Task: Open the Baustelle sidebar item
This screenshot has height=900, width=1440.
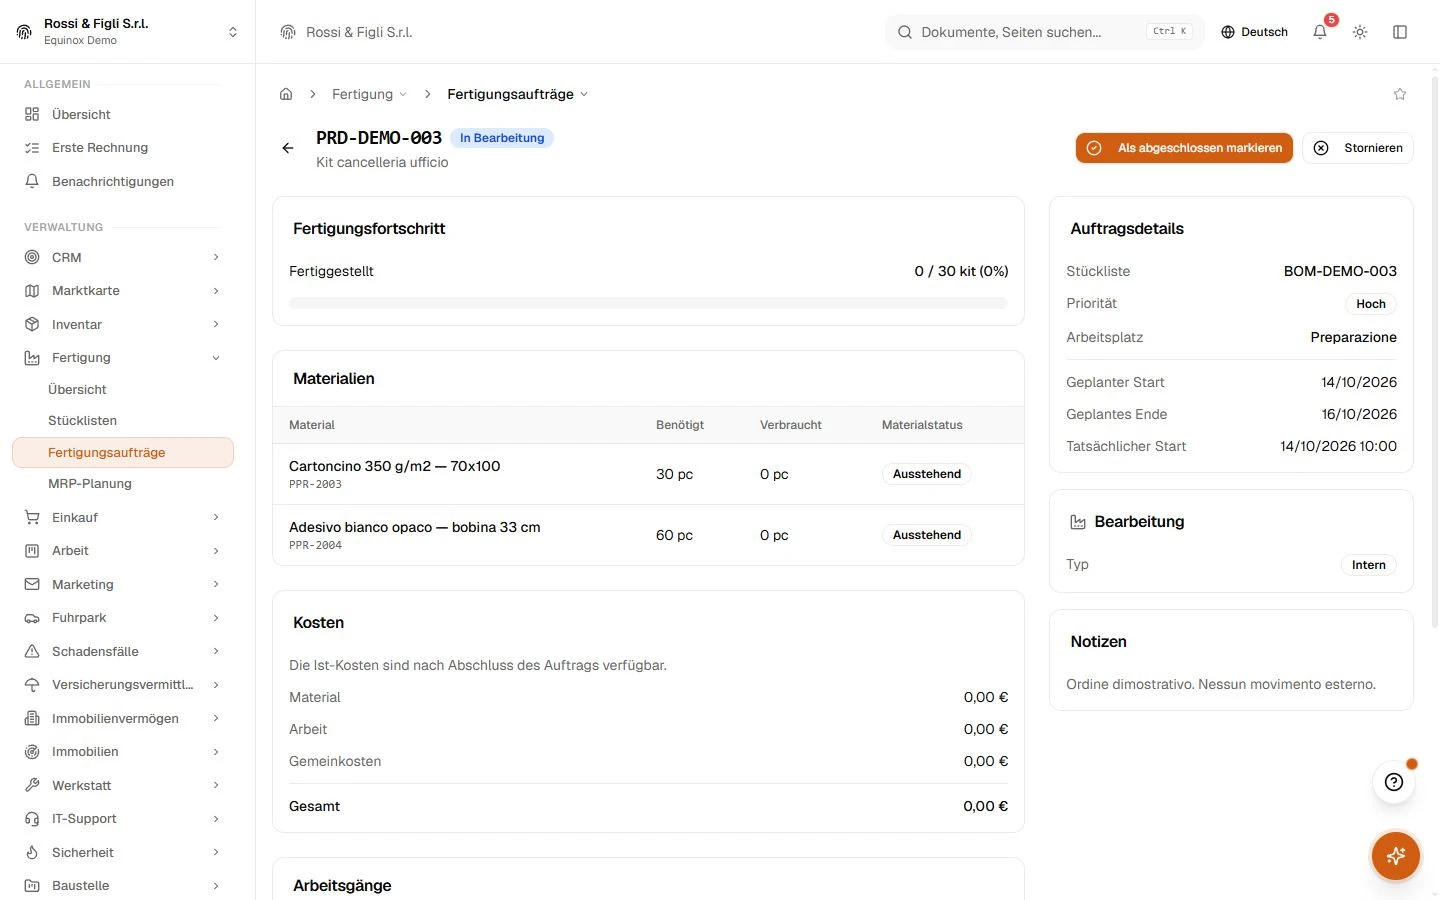Action: pyautogui.click(x=122, y=886)
